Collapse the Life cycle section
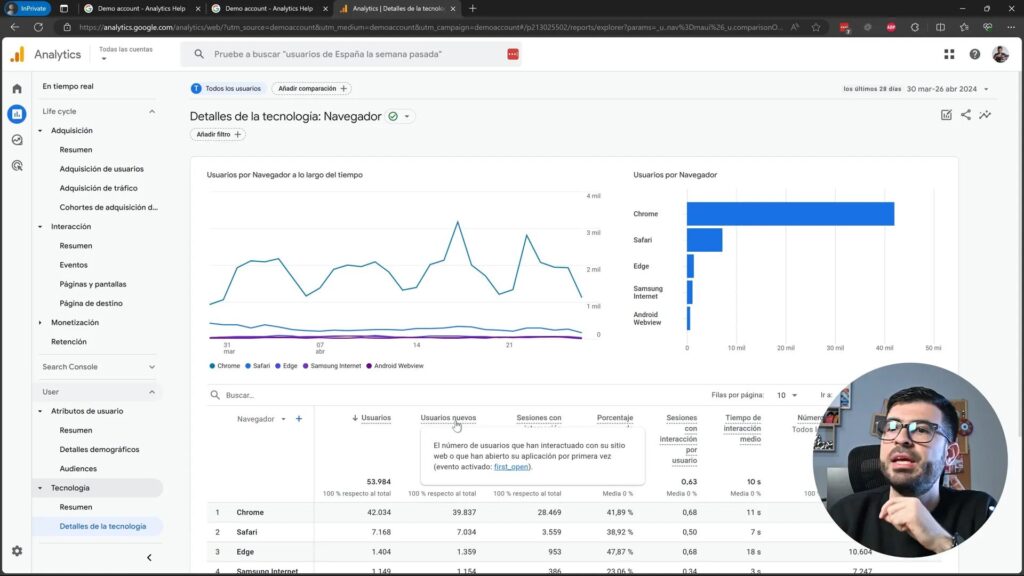 (152, 112)
